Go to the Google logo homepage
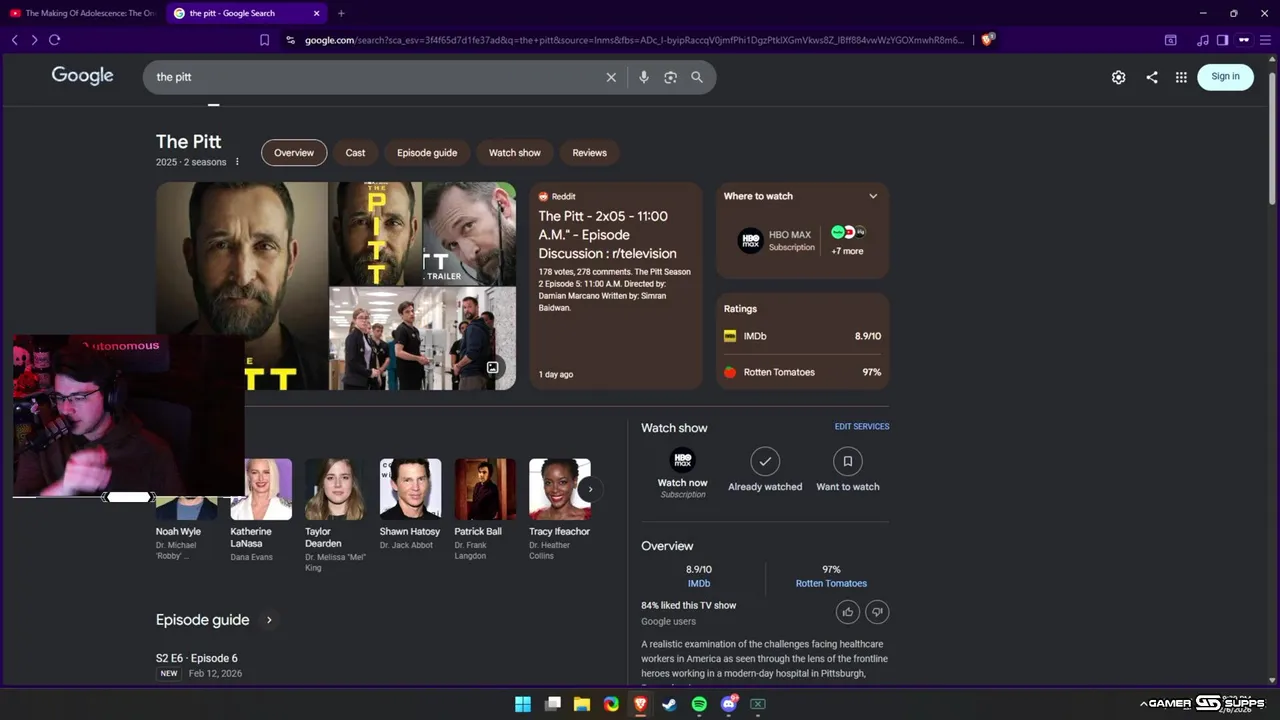Viewport: 1280px width, 720px height. (x=82, y=76)
